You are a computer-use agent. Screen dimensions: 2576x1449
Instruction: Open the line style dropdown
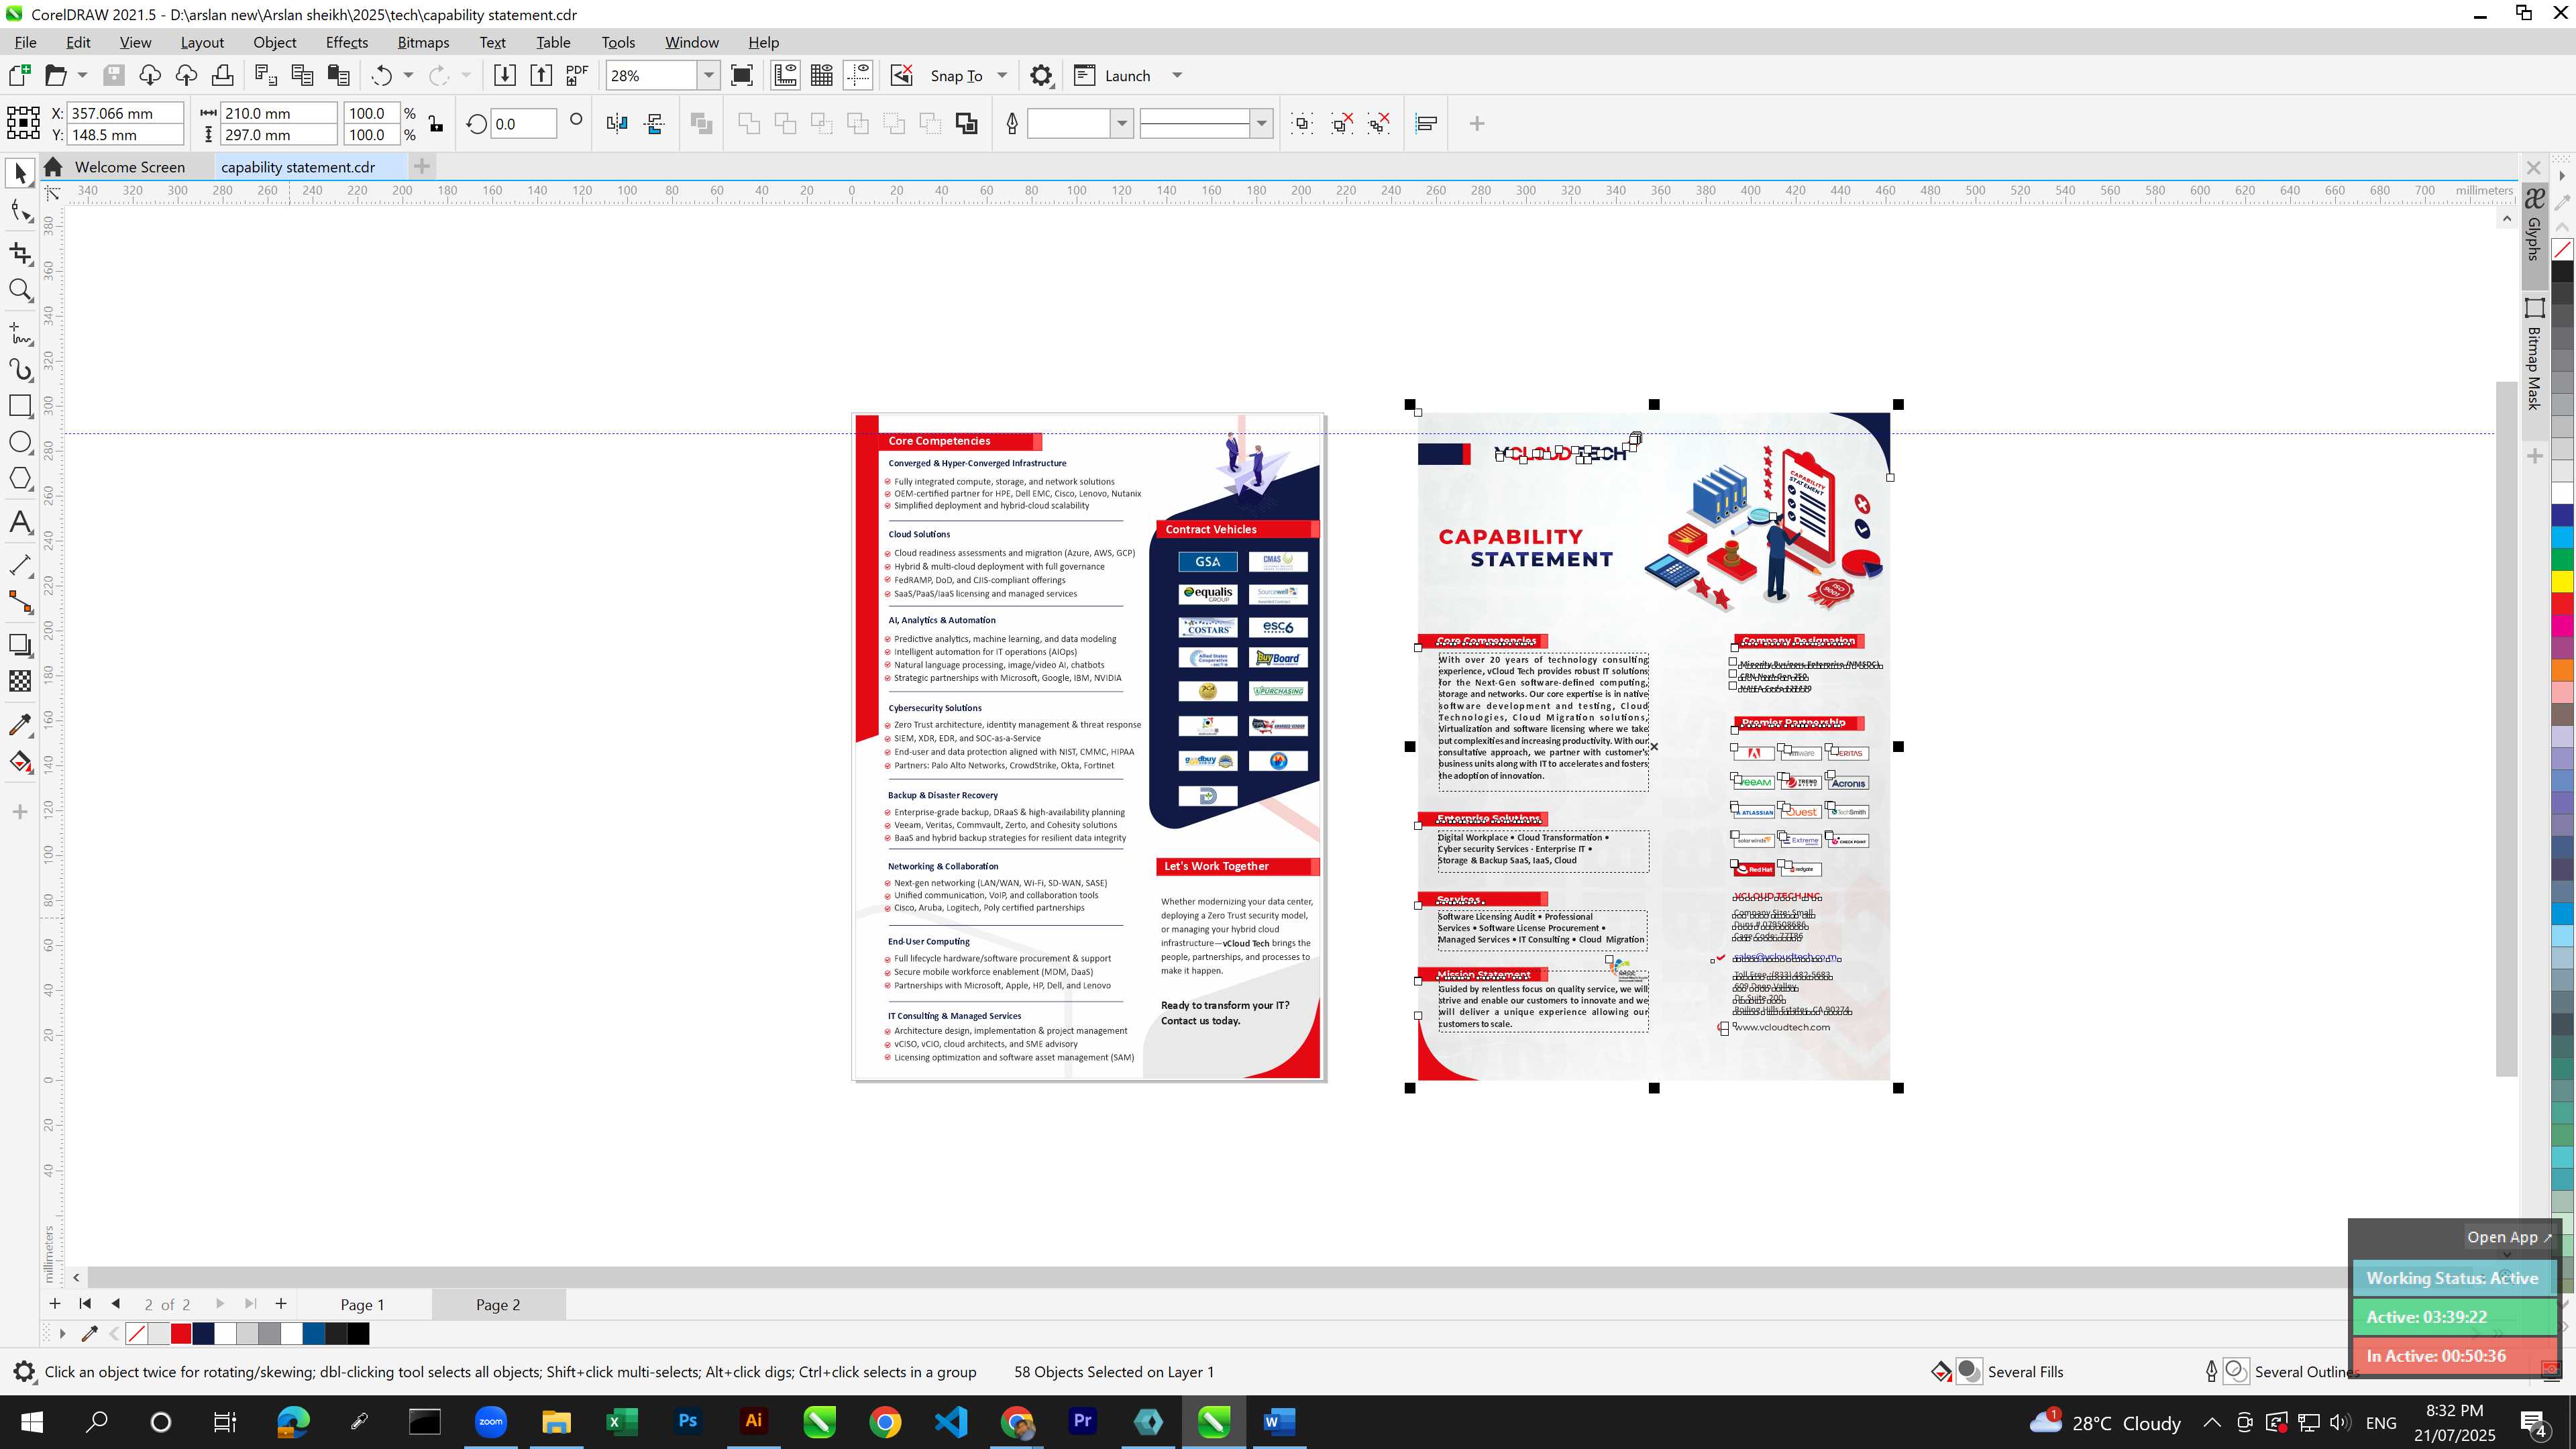click(x=1262, y=123)
